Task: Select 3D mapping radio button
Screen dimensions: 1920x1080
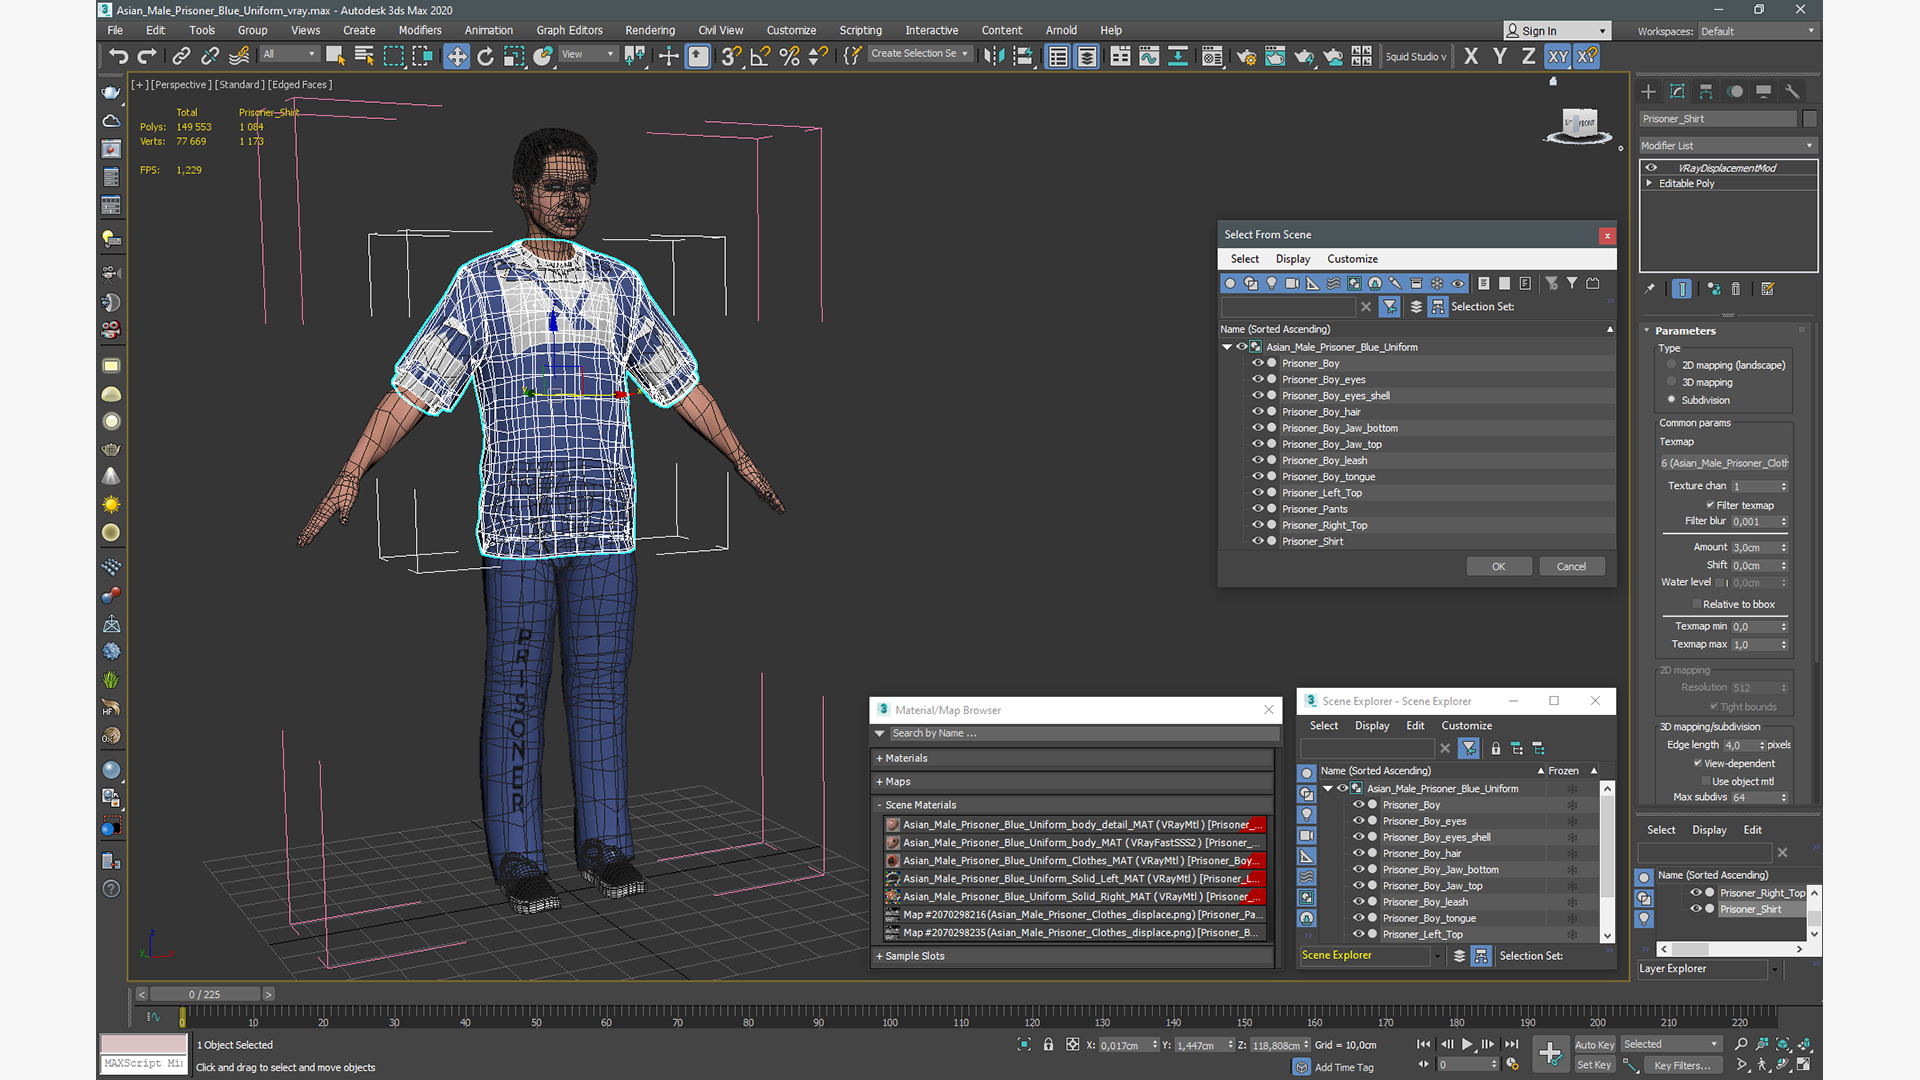Action: 1671,382
